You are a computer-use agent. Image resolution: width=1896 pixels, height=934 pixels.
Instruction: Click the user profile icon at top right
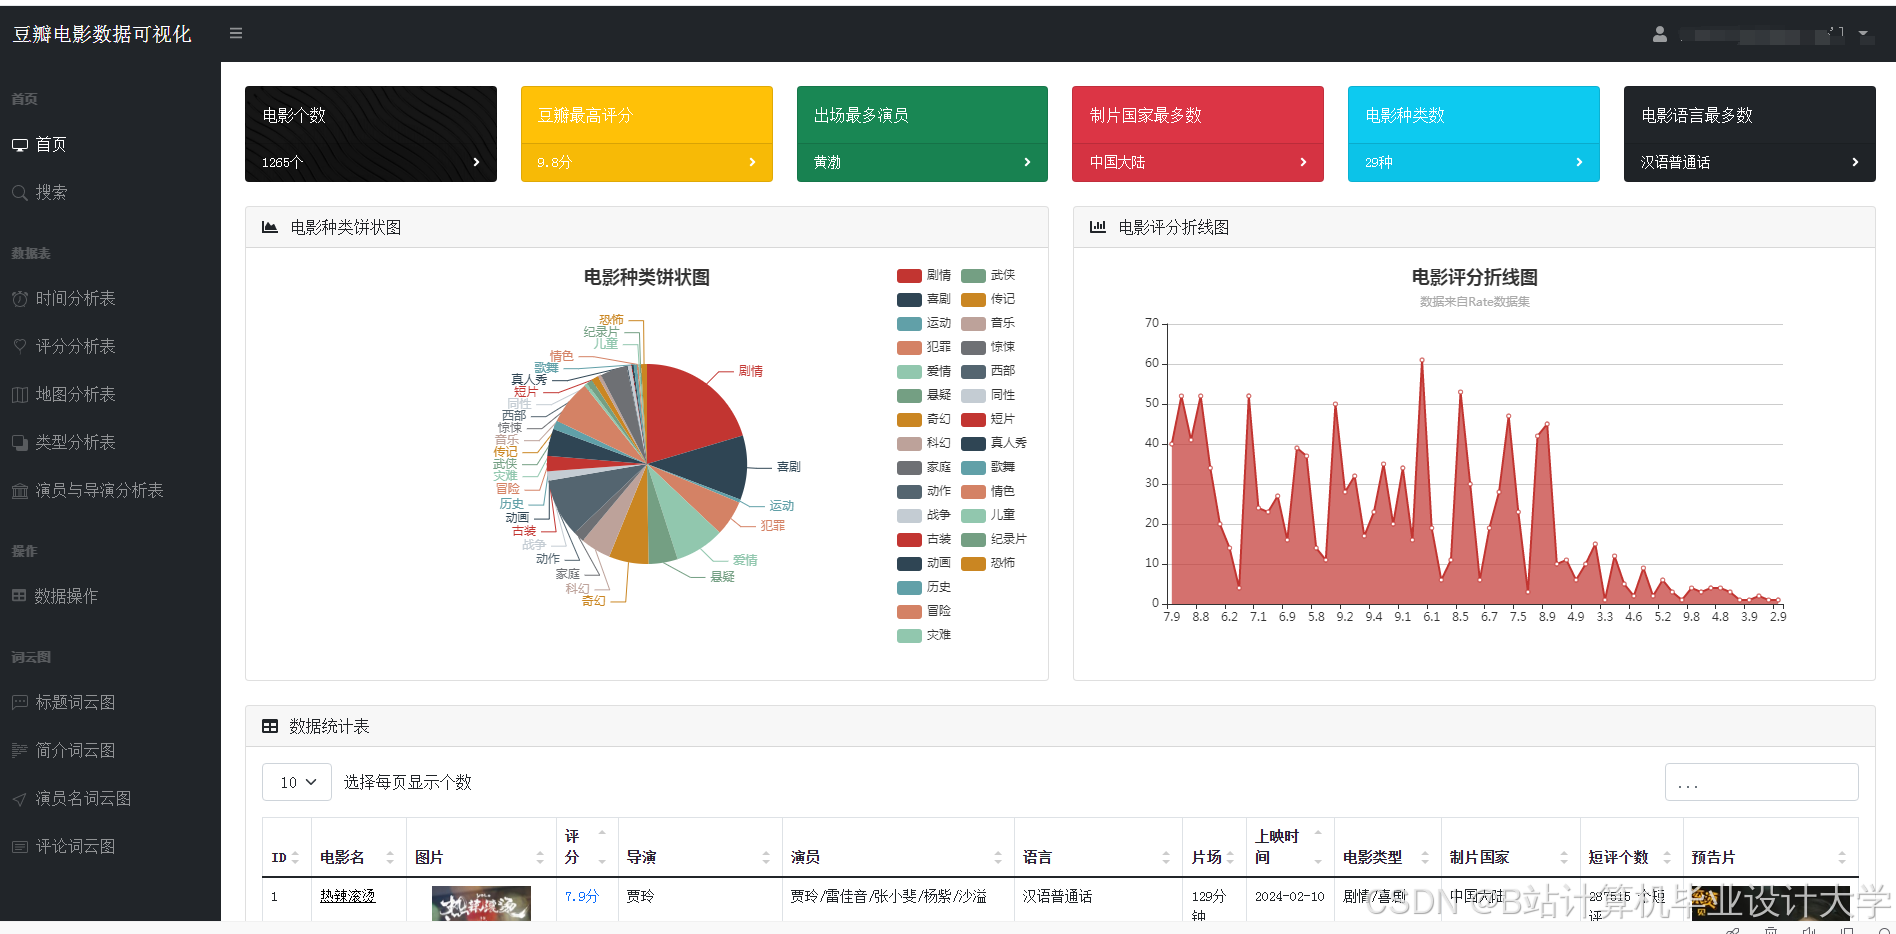coord(1659,33)
